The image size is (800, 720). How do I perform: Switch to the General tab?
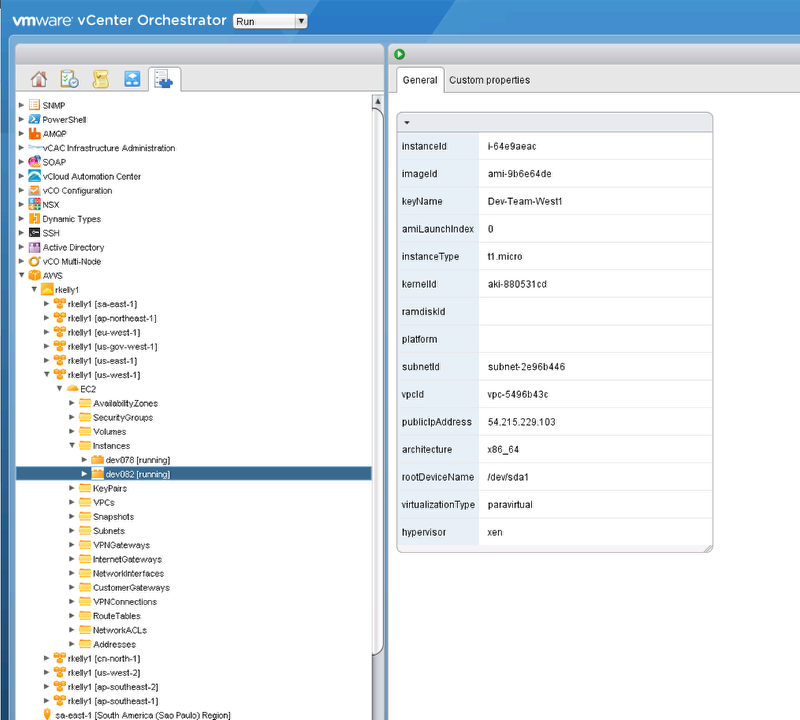coord(420,80)
